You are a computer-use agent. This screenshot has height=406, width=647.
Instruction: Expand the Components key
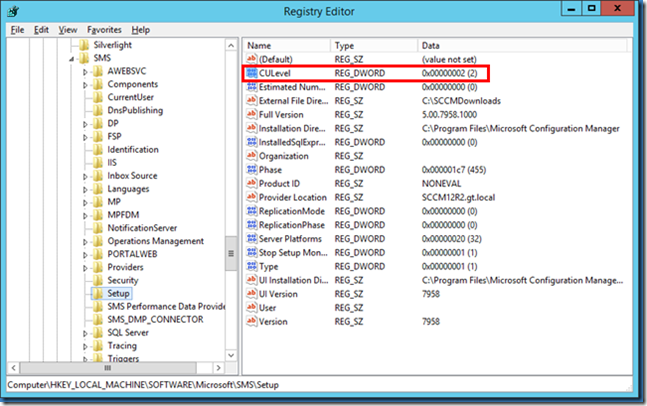(85, 85)
